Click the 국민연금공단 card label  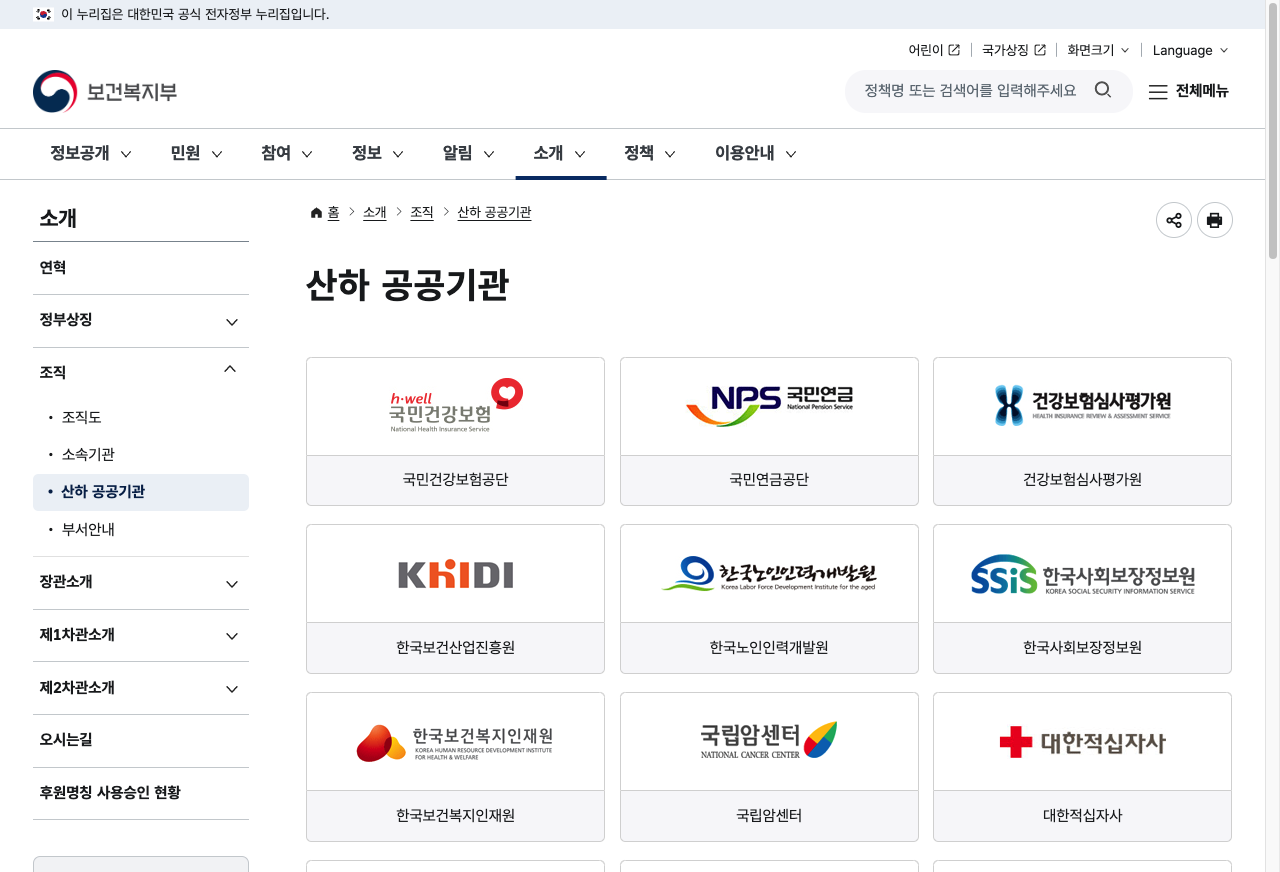point(769,480)
